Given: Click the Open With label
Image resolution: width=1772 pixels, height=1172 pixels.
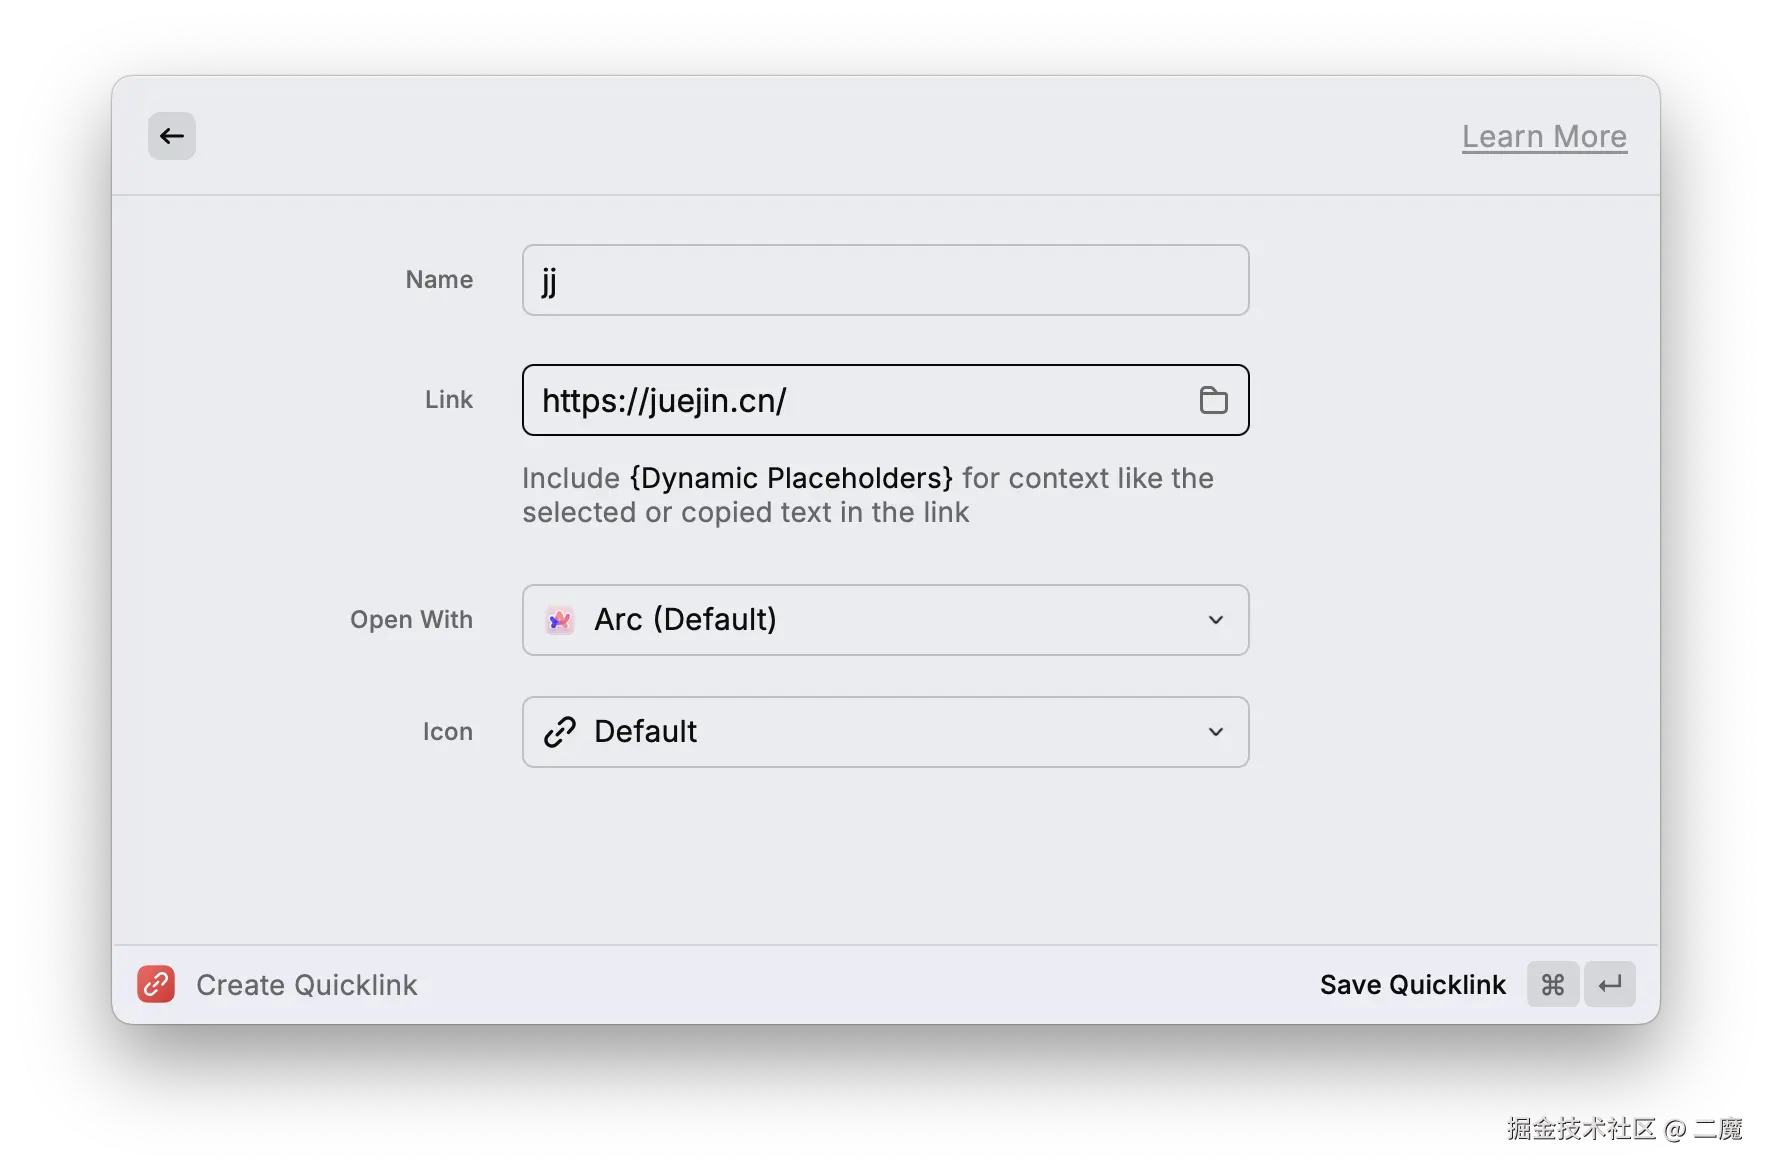Looking at the screenshot, I should [x=411, y=620].
